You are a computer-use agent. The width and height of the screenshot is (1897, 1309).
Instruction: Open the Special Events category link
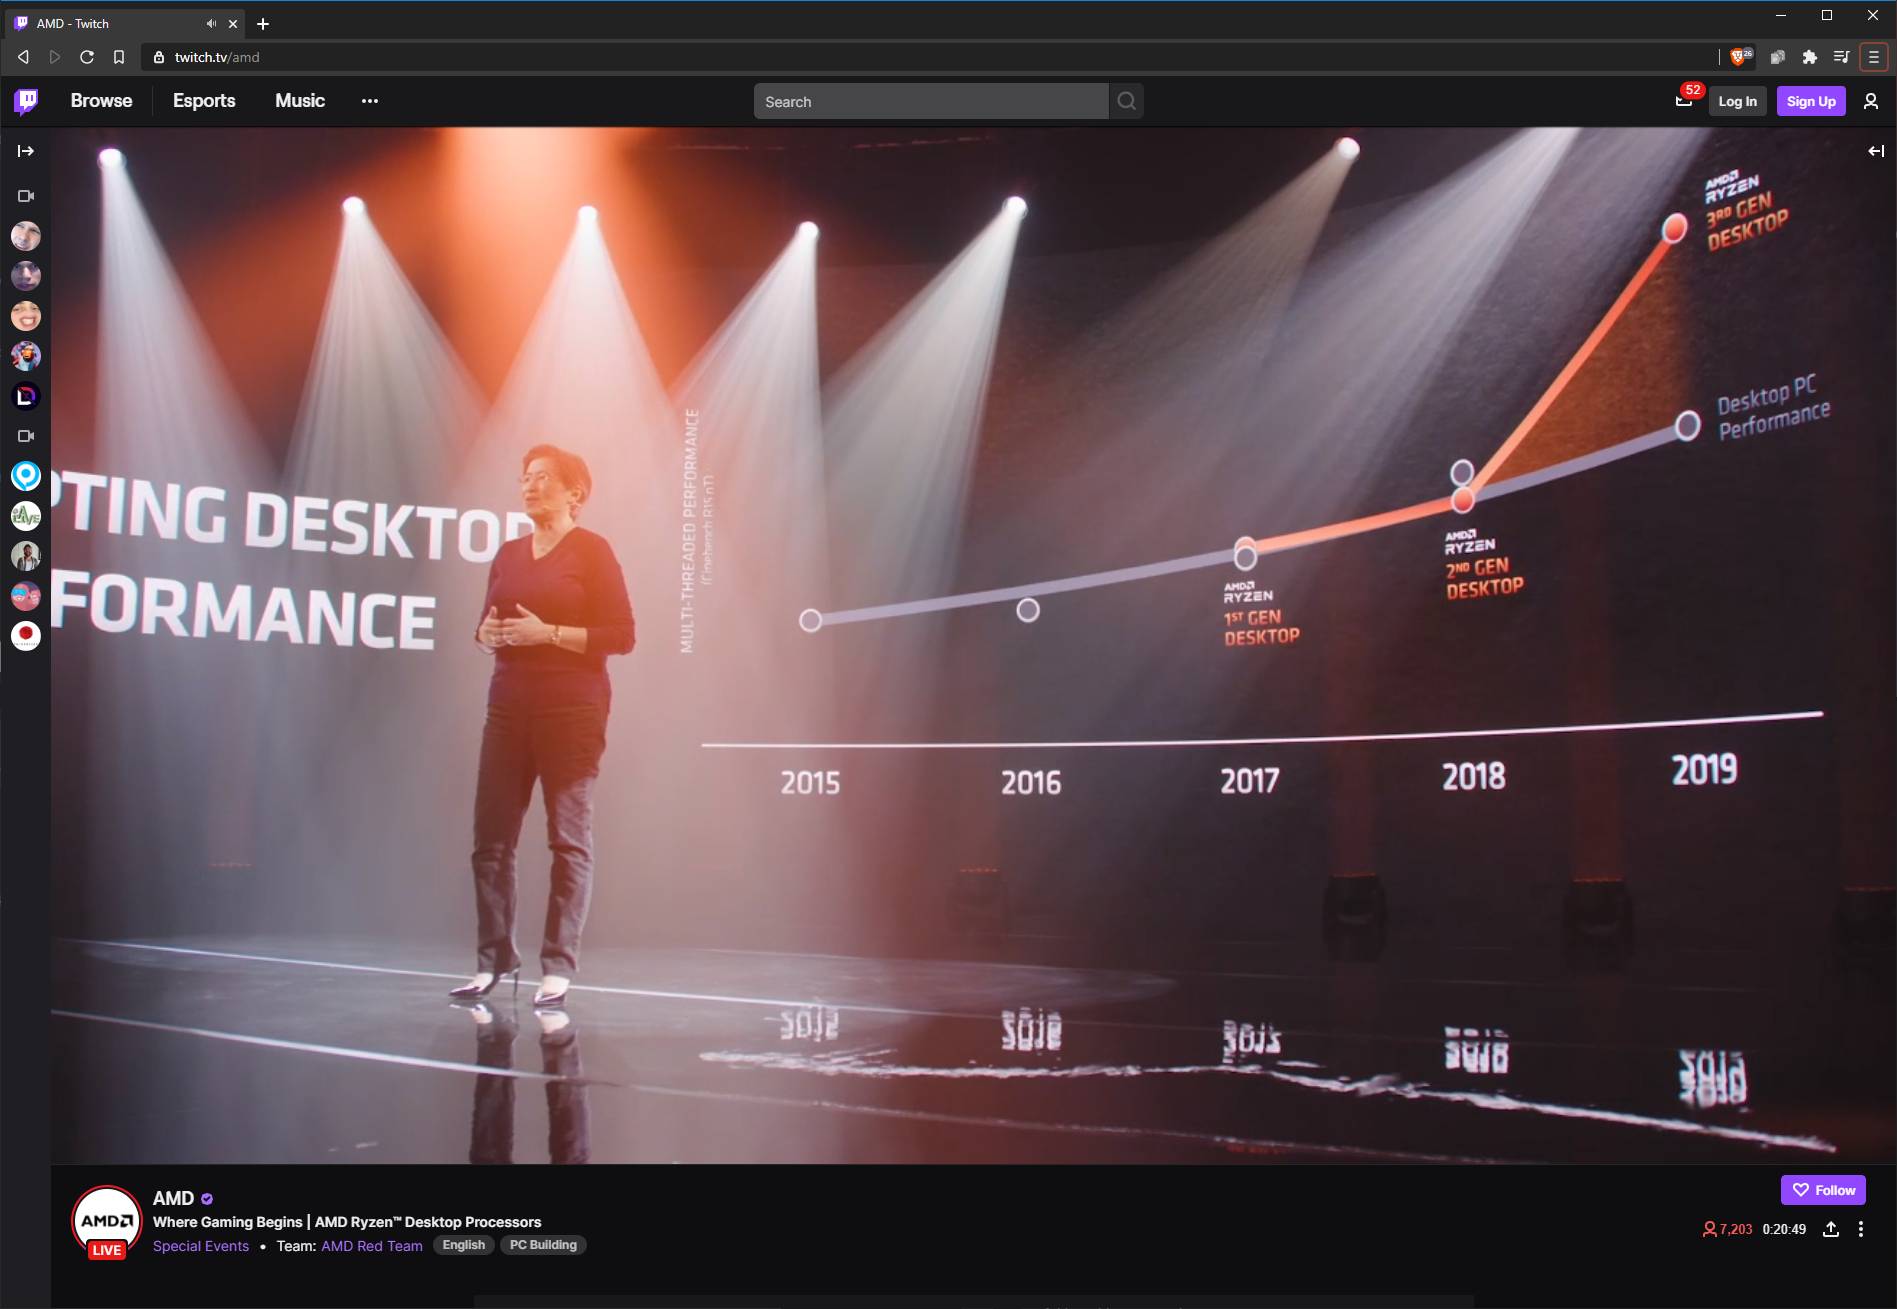tap(201, 1246)
